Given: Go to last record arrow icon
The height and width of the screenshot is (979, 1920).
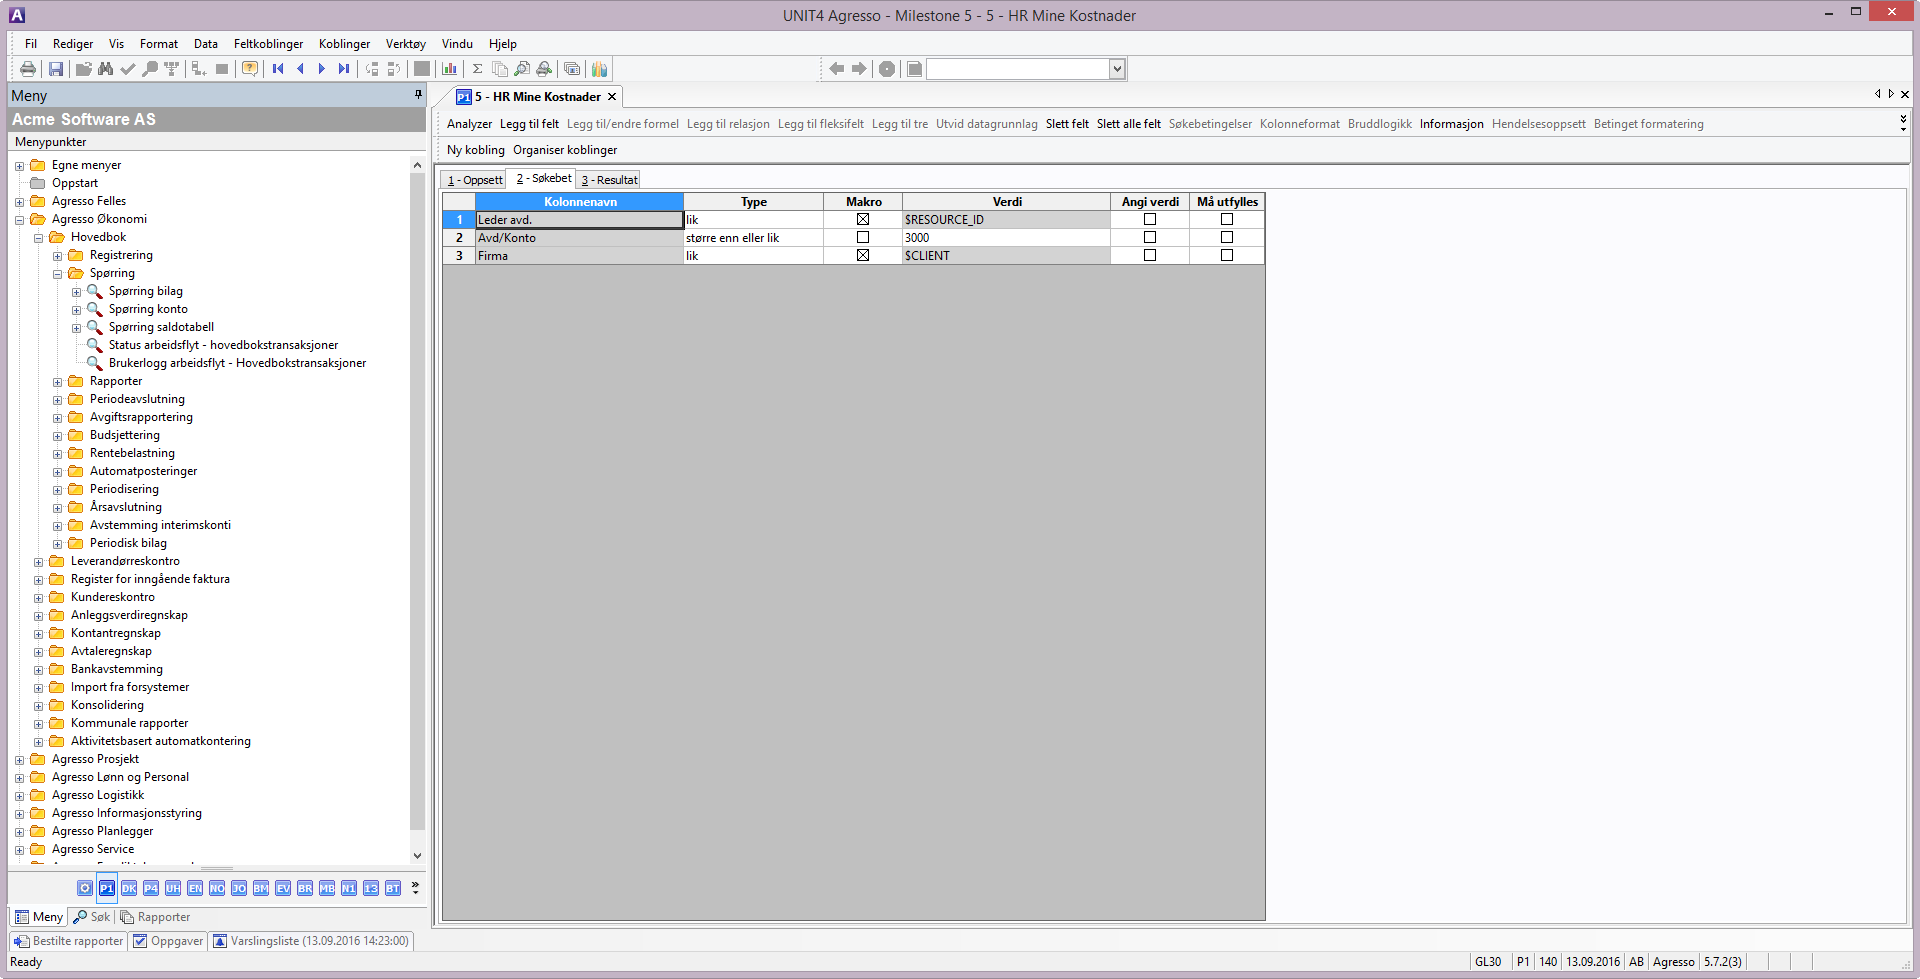Looking at the screenshot, I should (x=344, y=69).
